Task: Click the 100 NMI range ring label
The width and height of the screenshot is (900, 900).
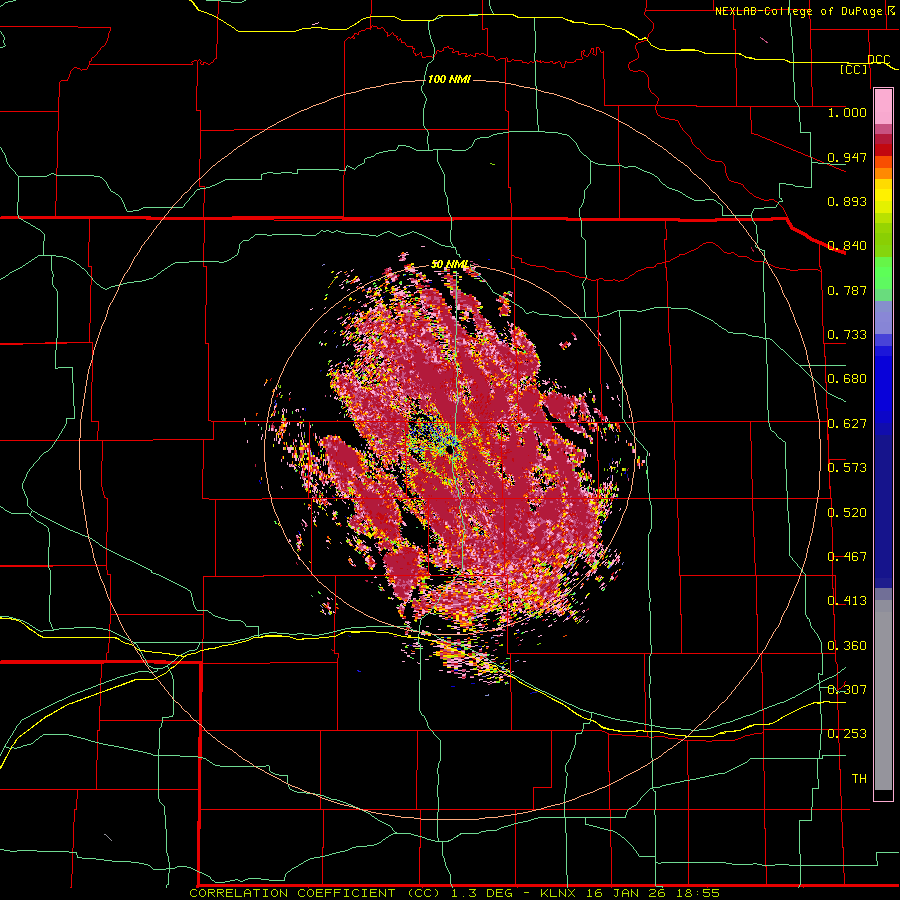Action: coord(449,79)
